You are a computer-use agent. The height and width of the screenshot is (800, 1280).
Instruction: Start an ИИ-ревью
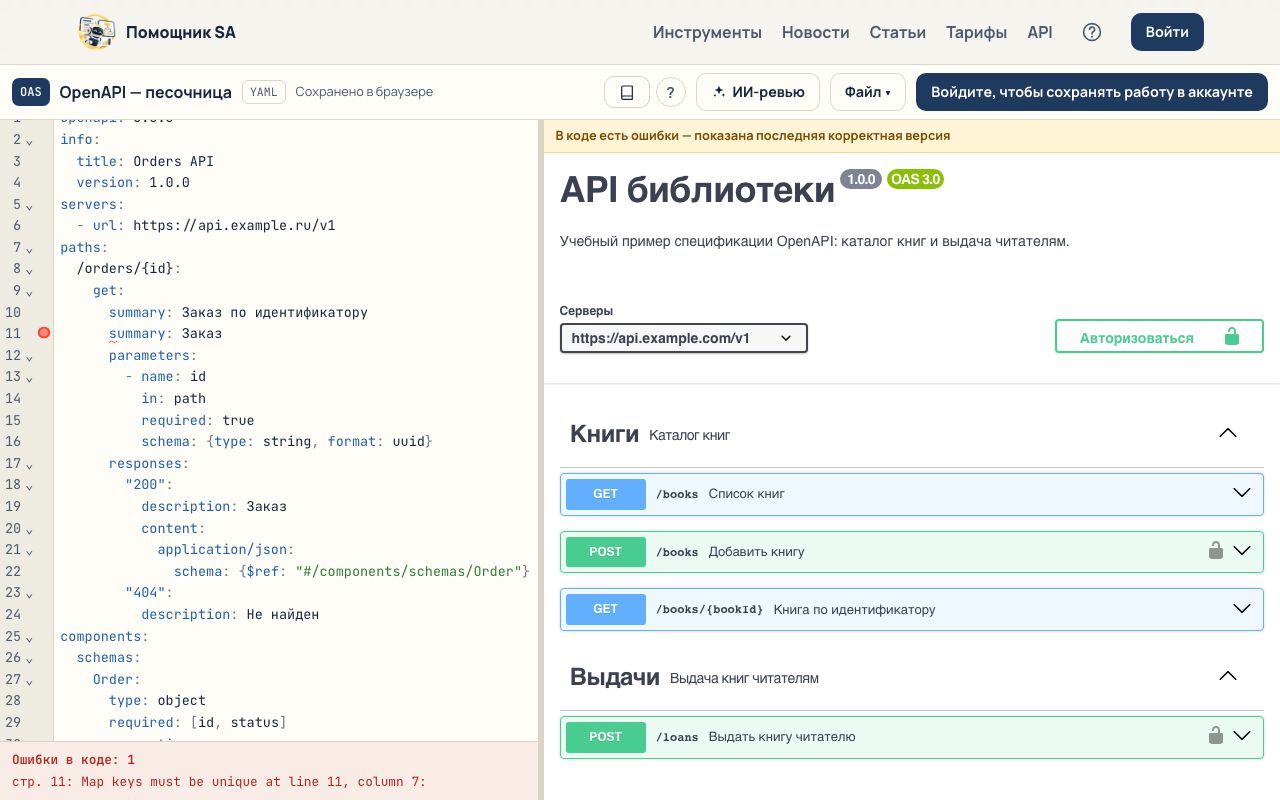(x=758, y=92)
